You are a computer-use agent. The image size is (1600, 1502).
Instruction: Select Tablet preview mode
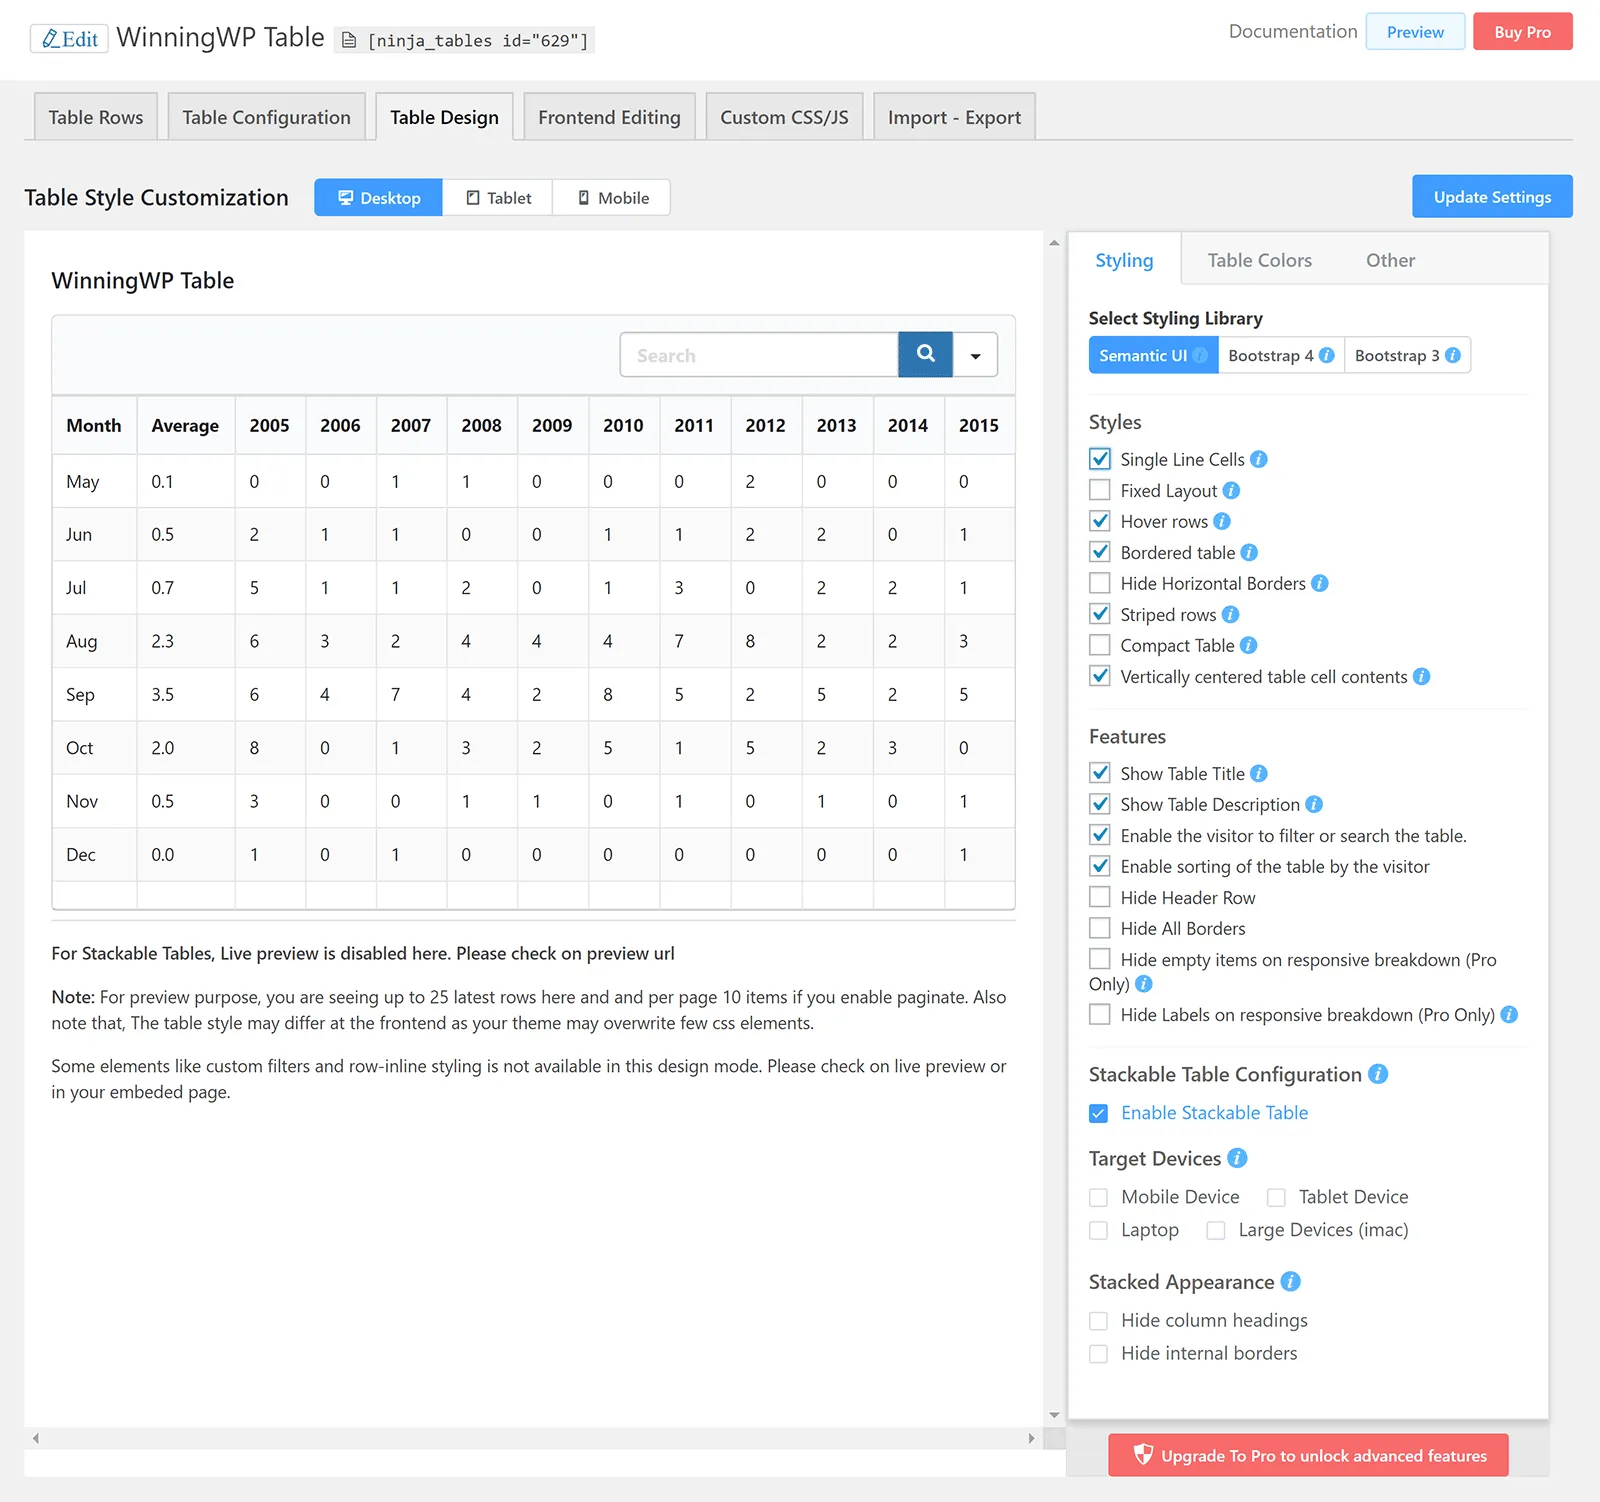pyautogui.click(x=498, y=197)
